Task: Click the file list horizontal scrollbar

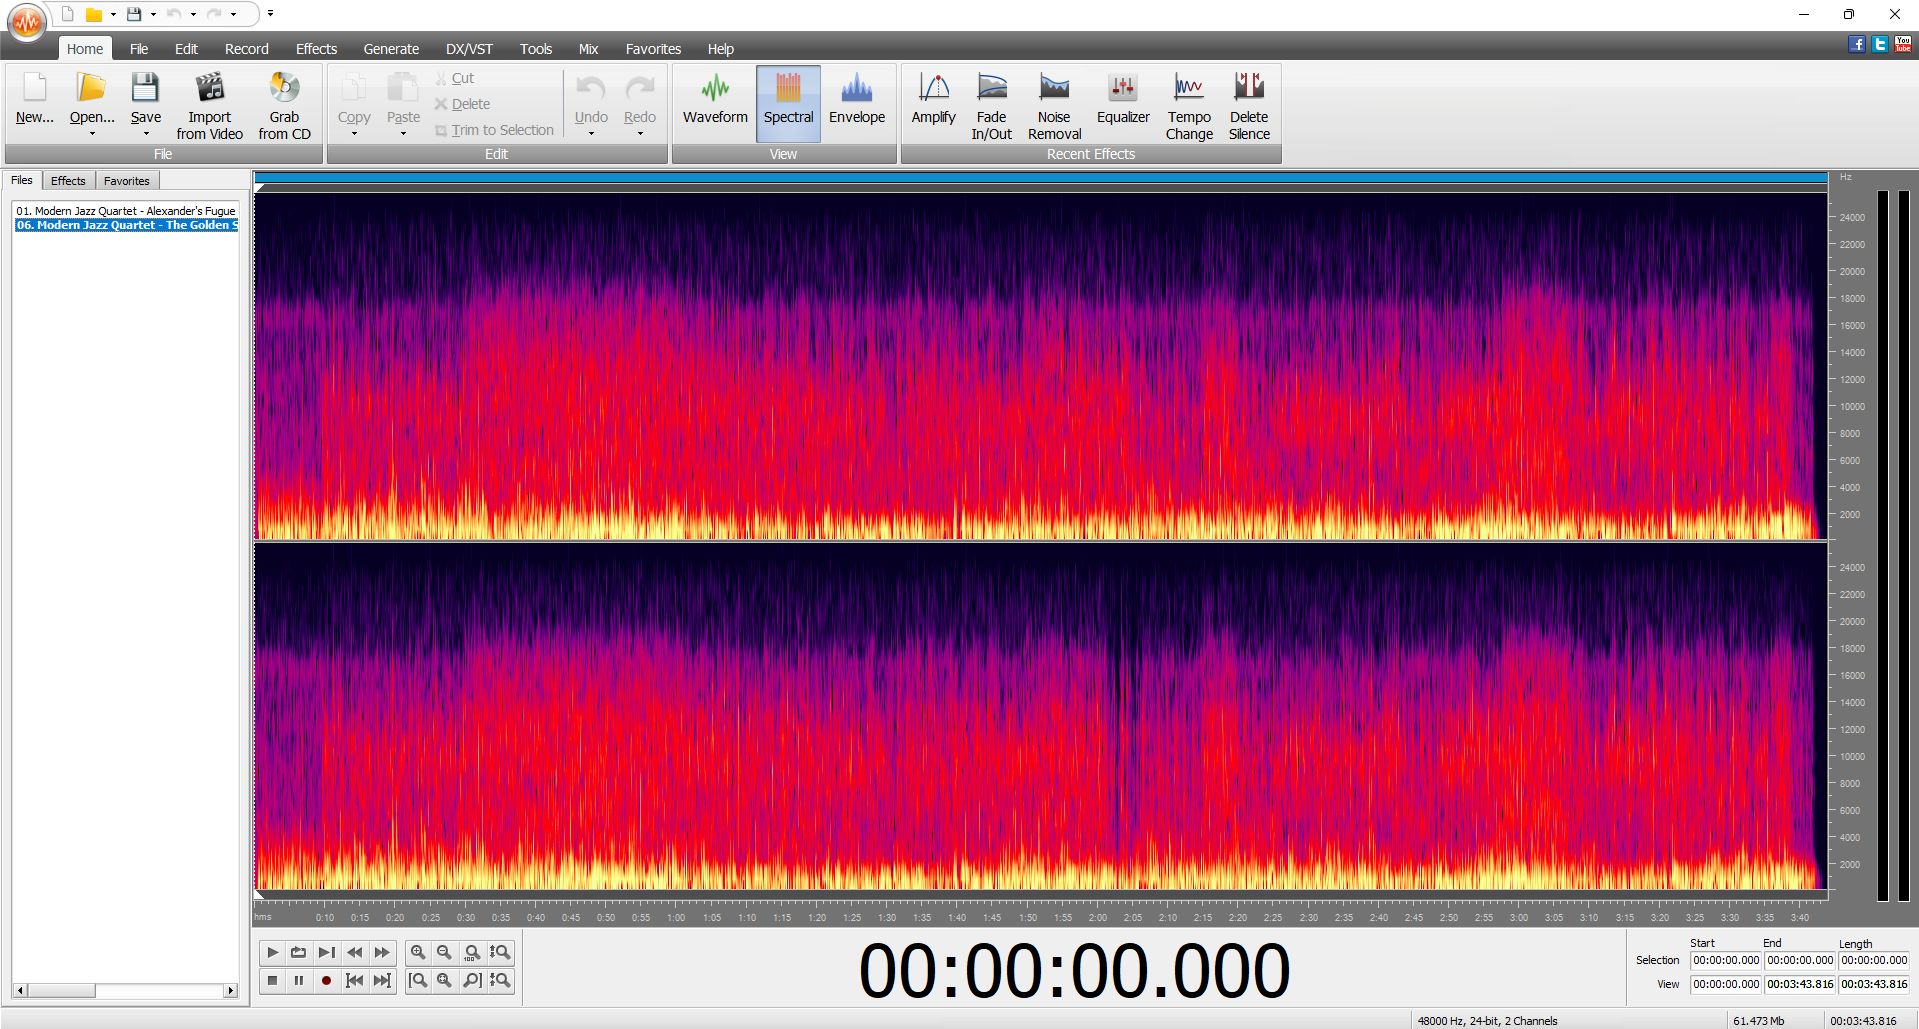Action: click(125, 991)
